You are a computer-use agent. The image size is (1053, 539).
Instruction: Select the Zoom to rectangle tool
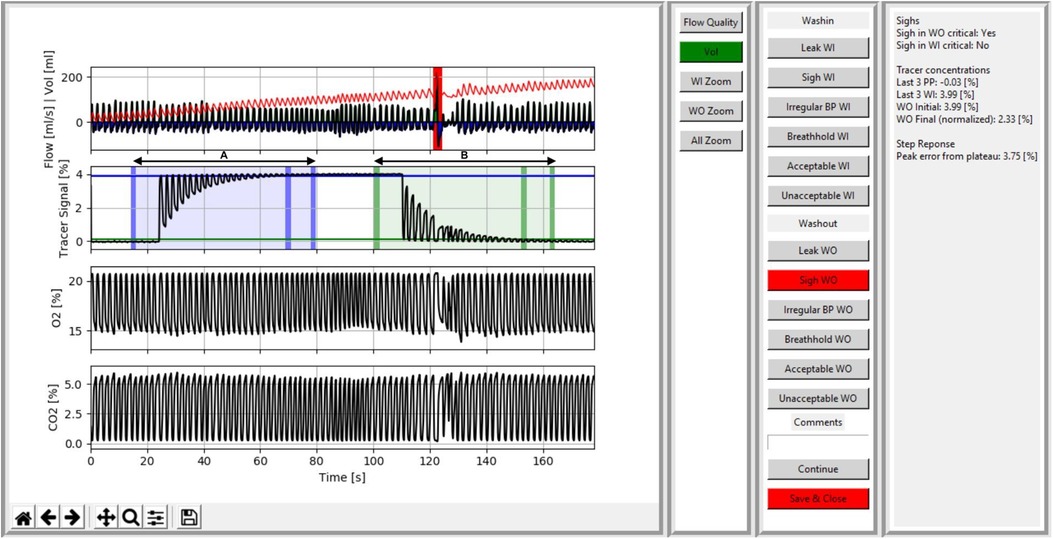pos(131,518)
